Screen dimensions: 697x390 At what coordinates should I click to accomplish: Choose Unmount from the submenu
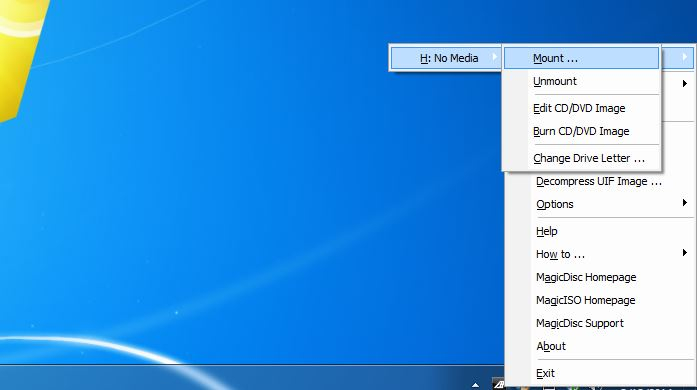point(581,81)
